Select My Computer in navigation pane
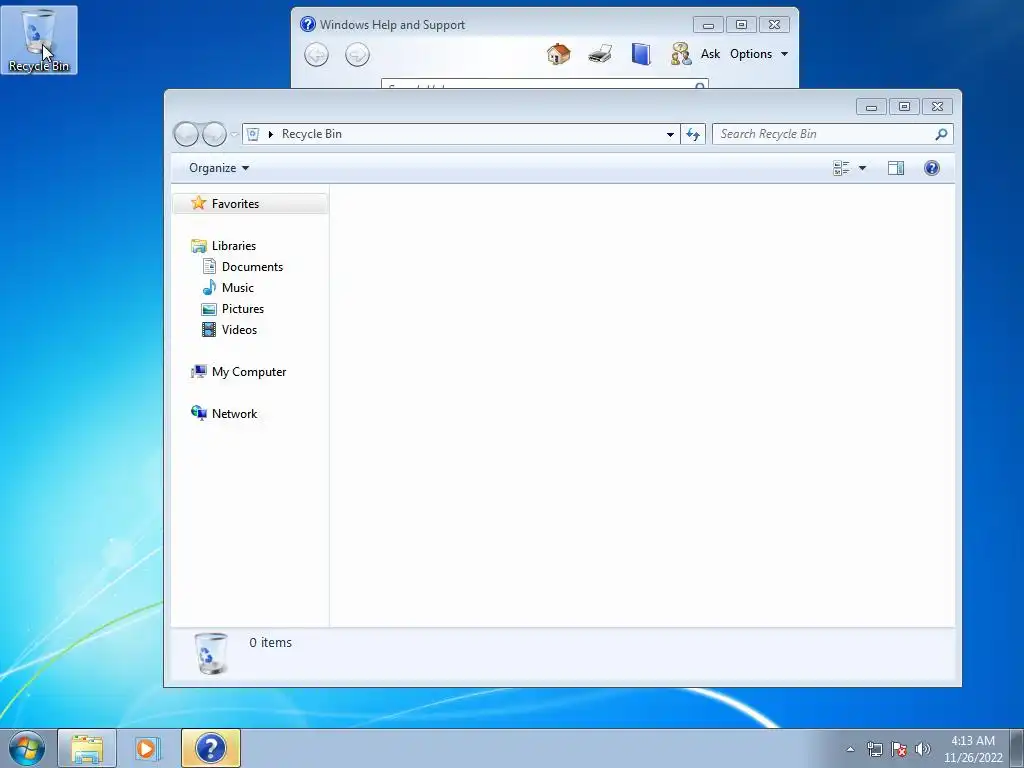Screen dimensions: 1024x768 tap(249, 372)
